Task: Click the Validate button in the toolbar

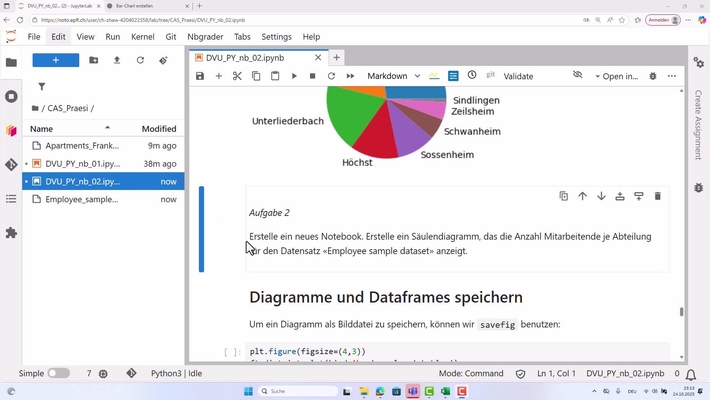Action: tap(518, 76)
